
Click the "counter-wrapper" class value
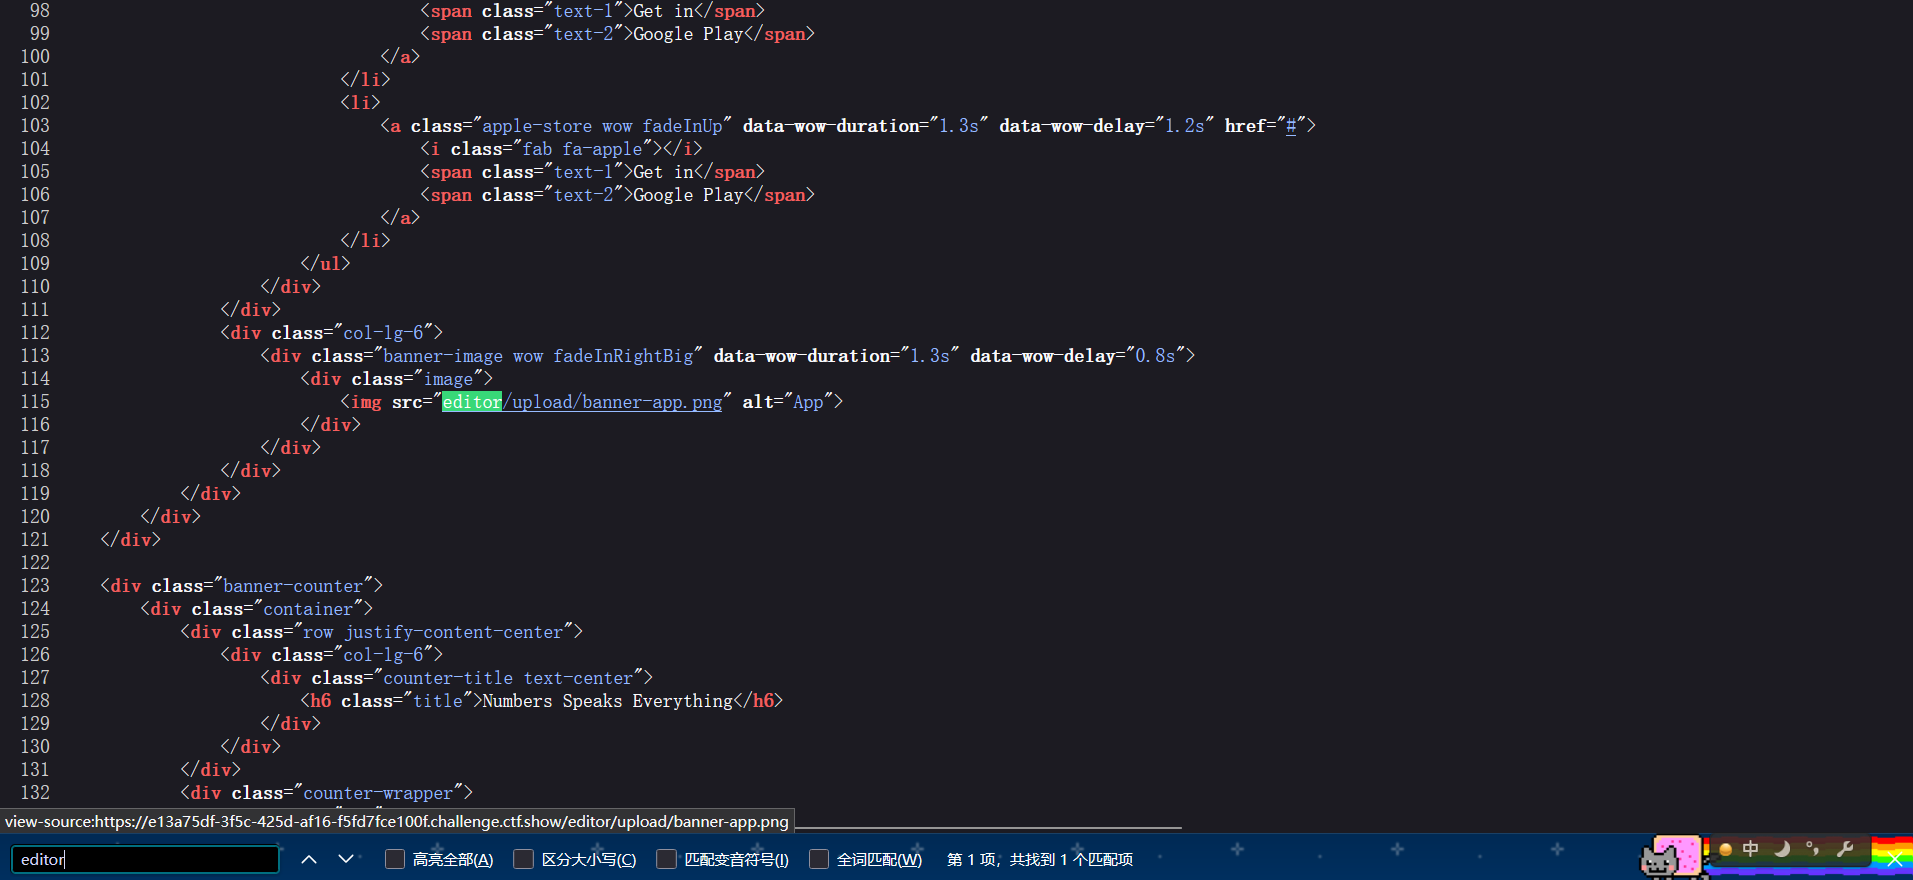point(378,793)
